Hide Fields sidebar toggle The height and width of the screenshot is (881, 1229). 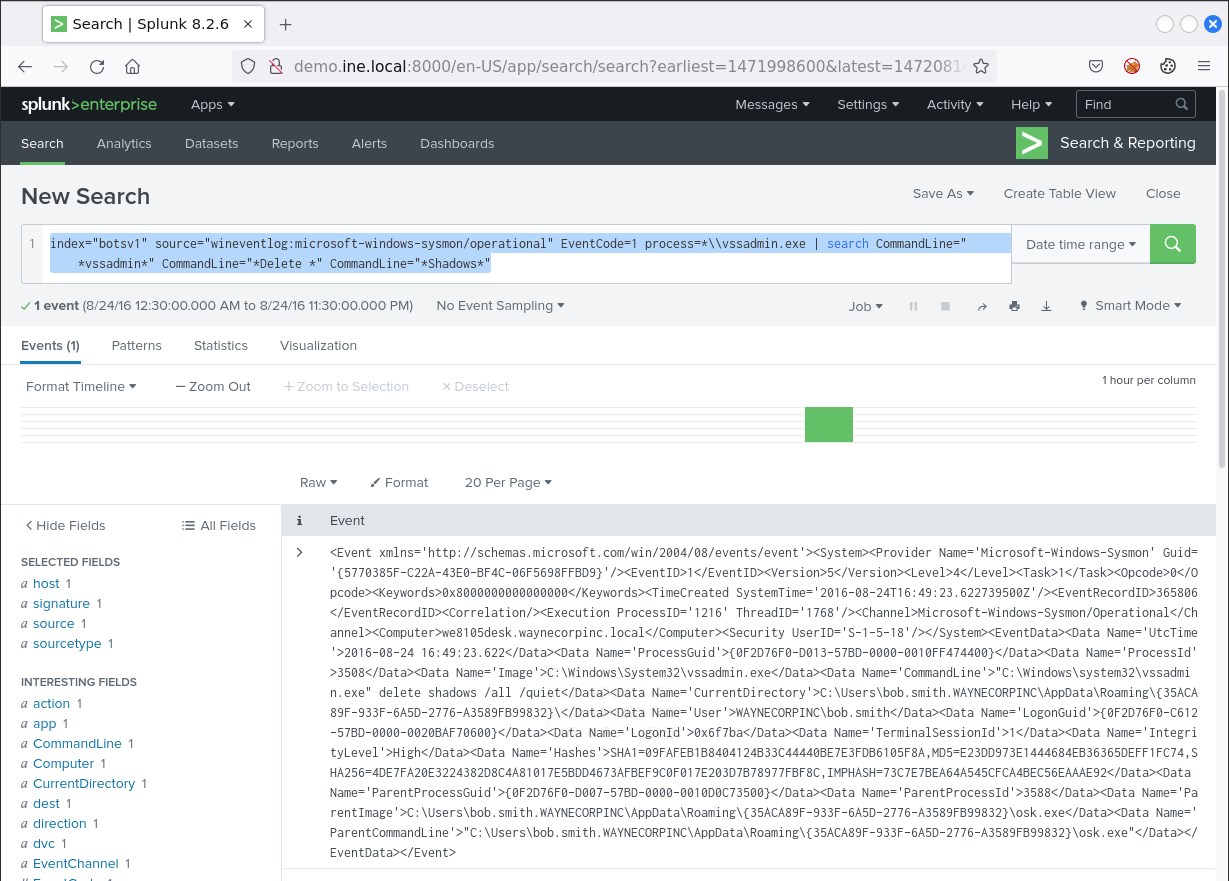[x=65, y=525]
